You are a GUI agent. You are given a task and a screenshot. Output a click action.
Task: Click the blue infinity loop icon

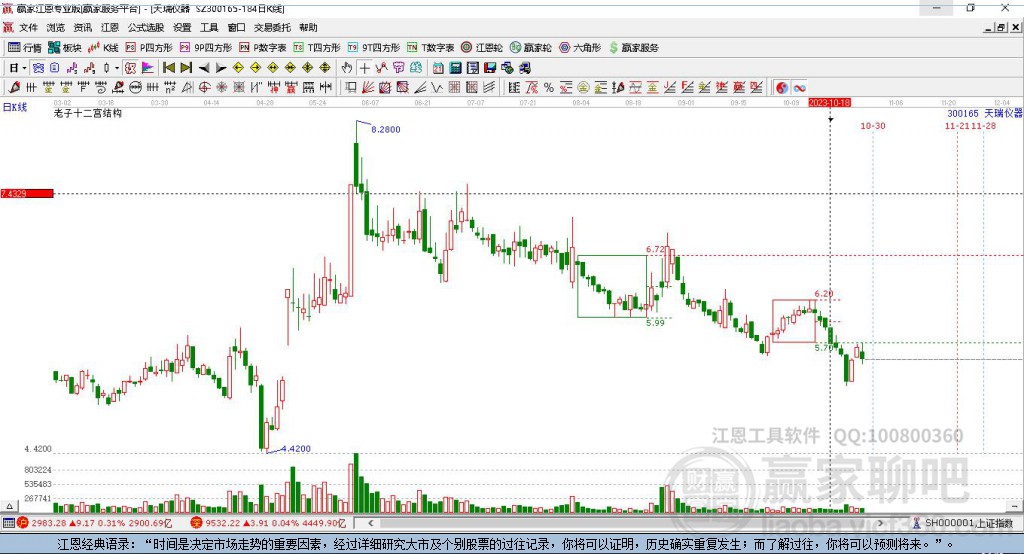(x=799, y=88)
